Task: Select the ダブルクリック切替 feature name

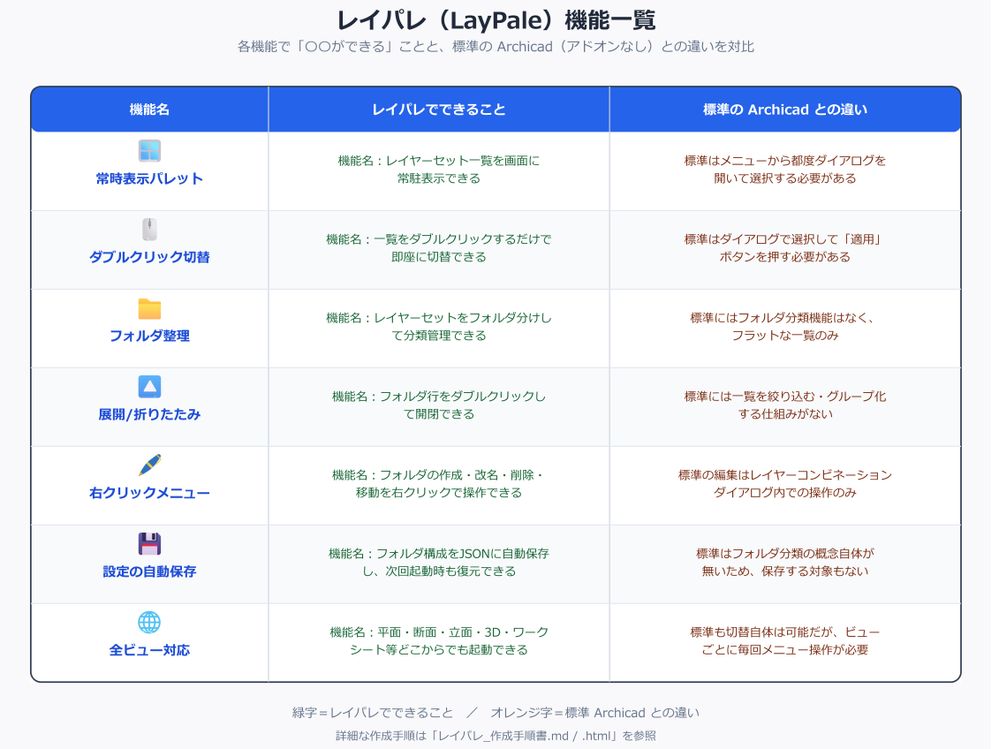Action: 150,257
